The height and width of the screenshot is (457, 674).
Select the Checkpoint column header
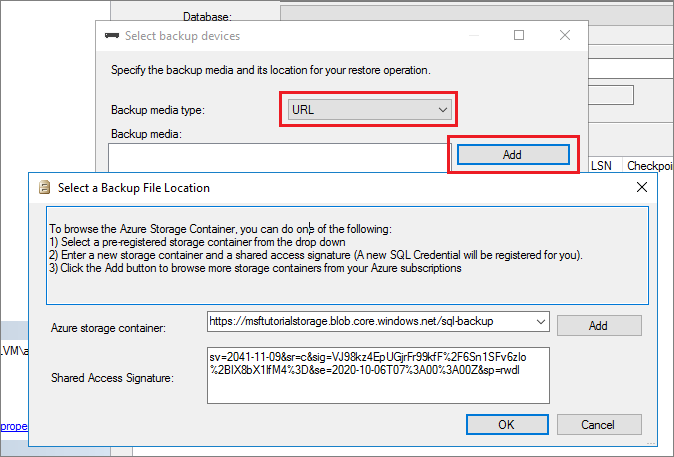(x=648, y=165)
